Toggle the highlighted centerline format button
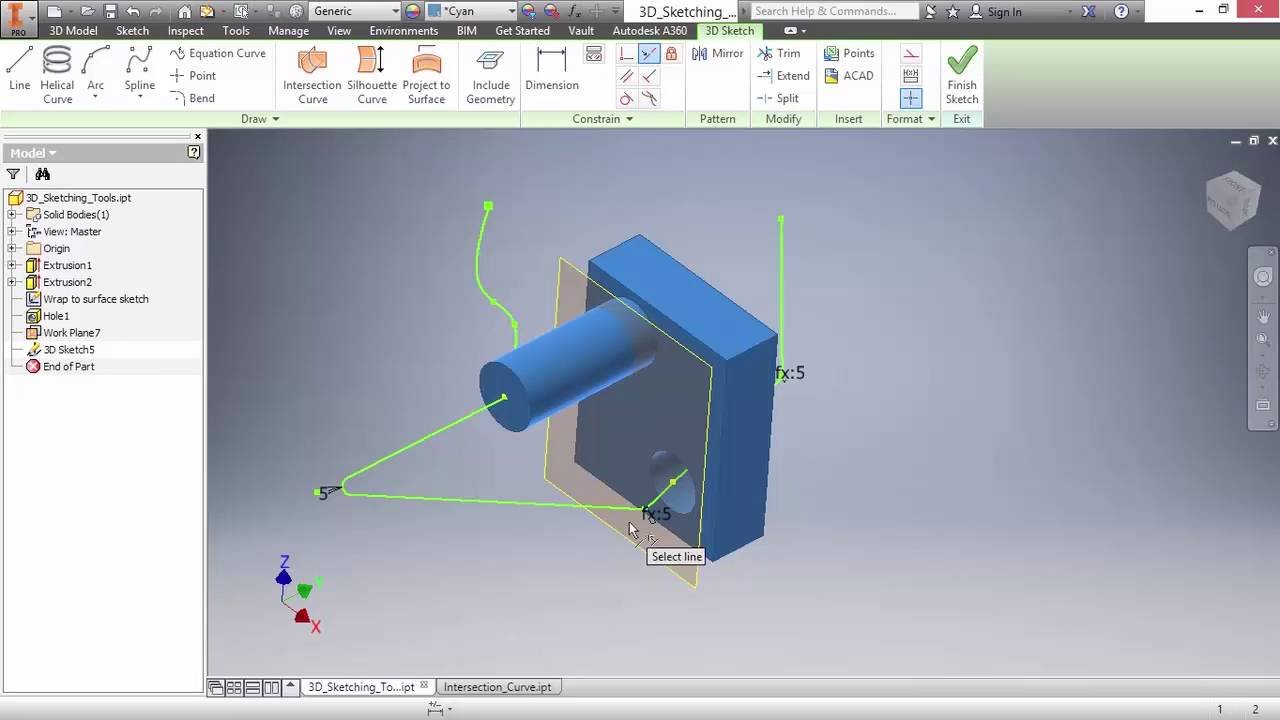The image size is (1280, 720). click(911, 98)
